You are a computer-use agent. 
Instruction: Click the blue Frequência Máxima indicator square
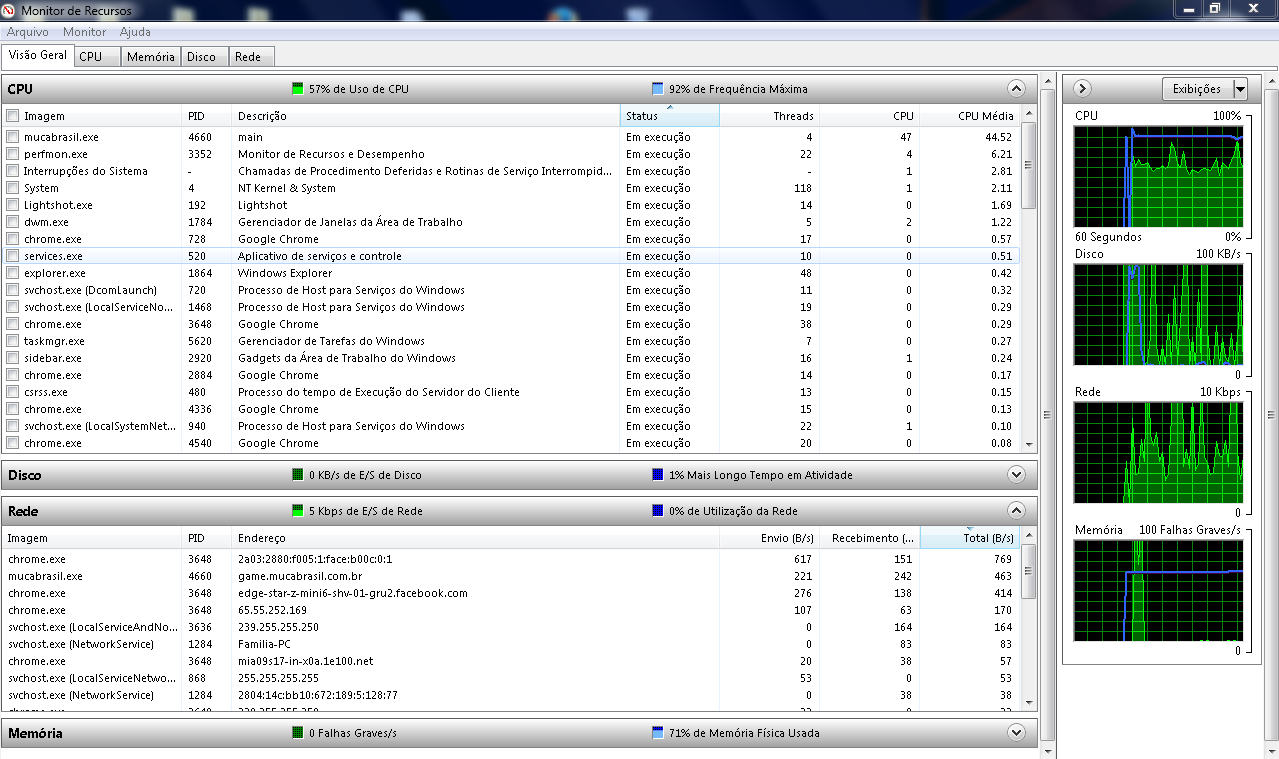click(x=657, y=89)
